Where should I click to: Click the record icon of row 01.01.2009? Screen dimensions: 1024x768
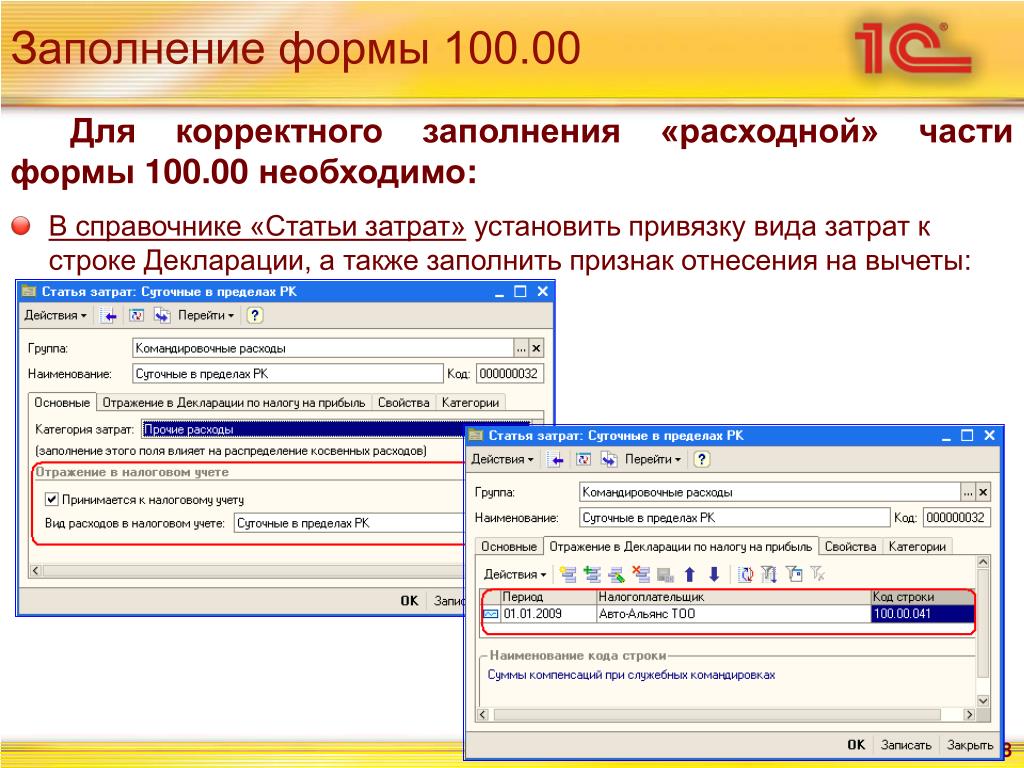pos(490,614)
